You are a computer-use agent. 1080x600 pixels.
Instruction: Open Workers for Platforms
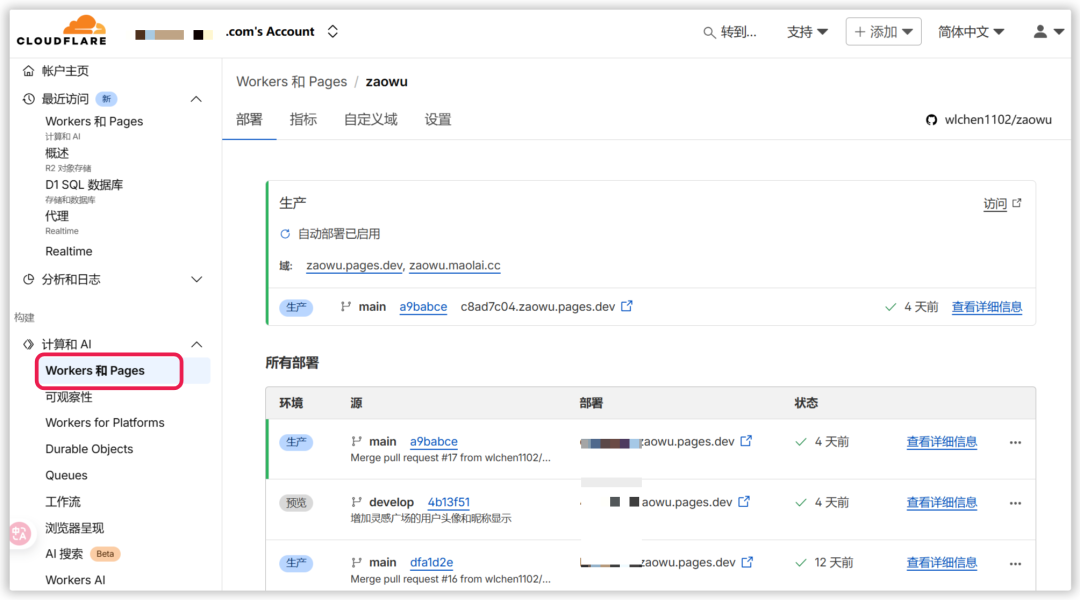tap(105, 423)
